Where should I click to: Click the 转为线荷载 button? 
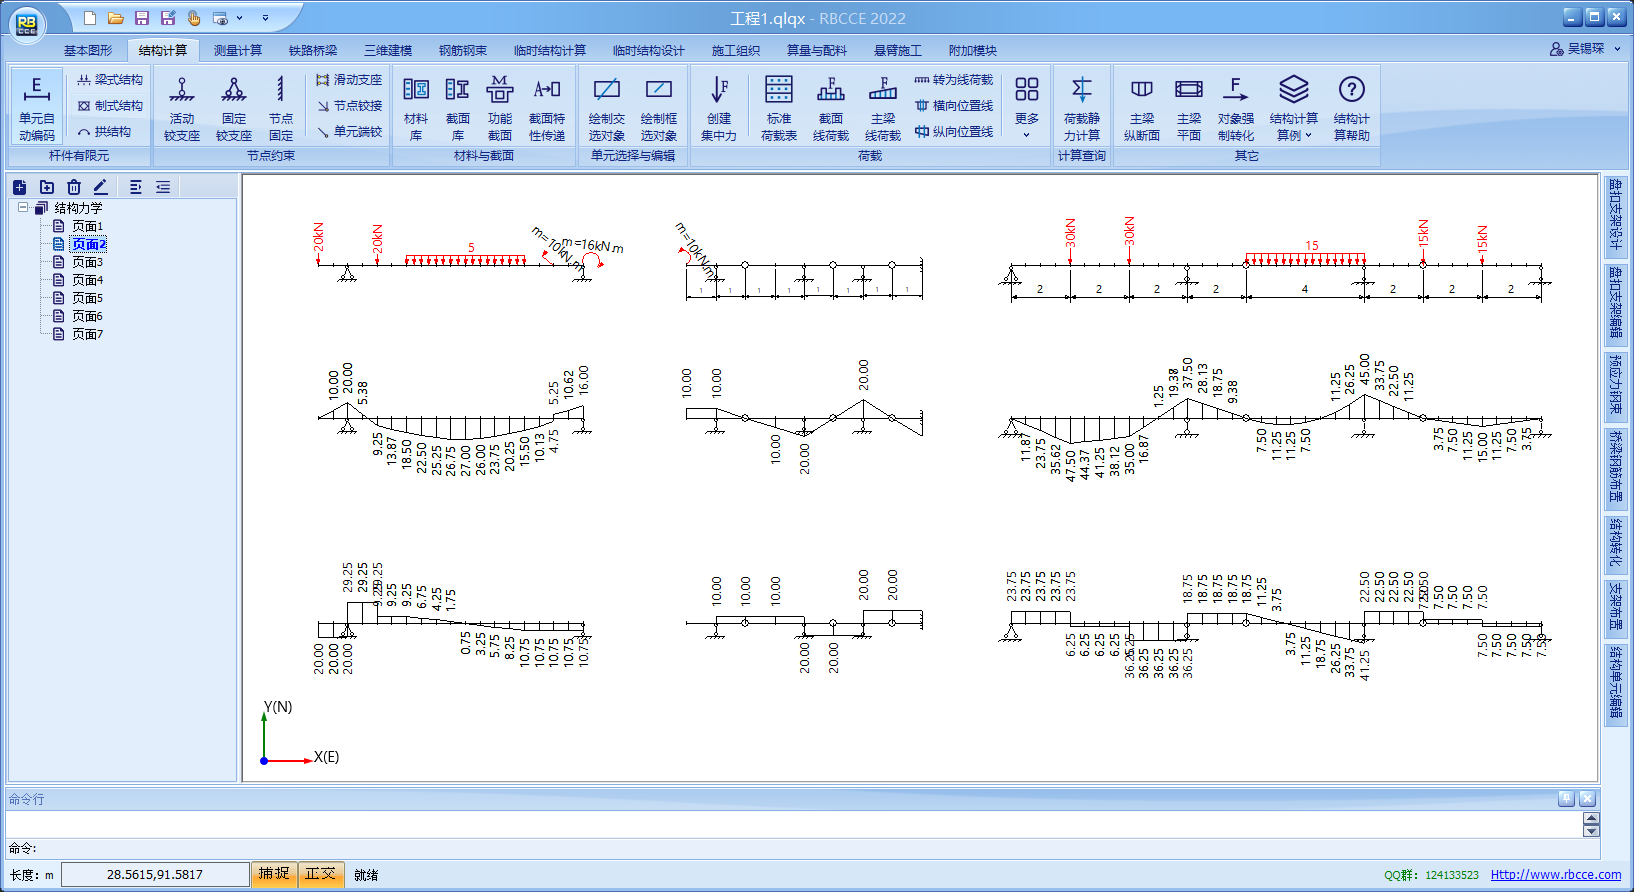coord(954,80)
